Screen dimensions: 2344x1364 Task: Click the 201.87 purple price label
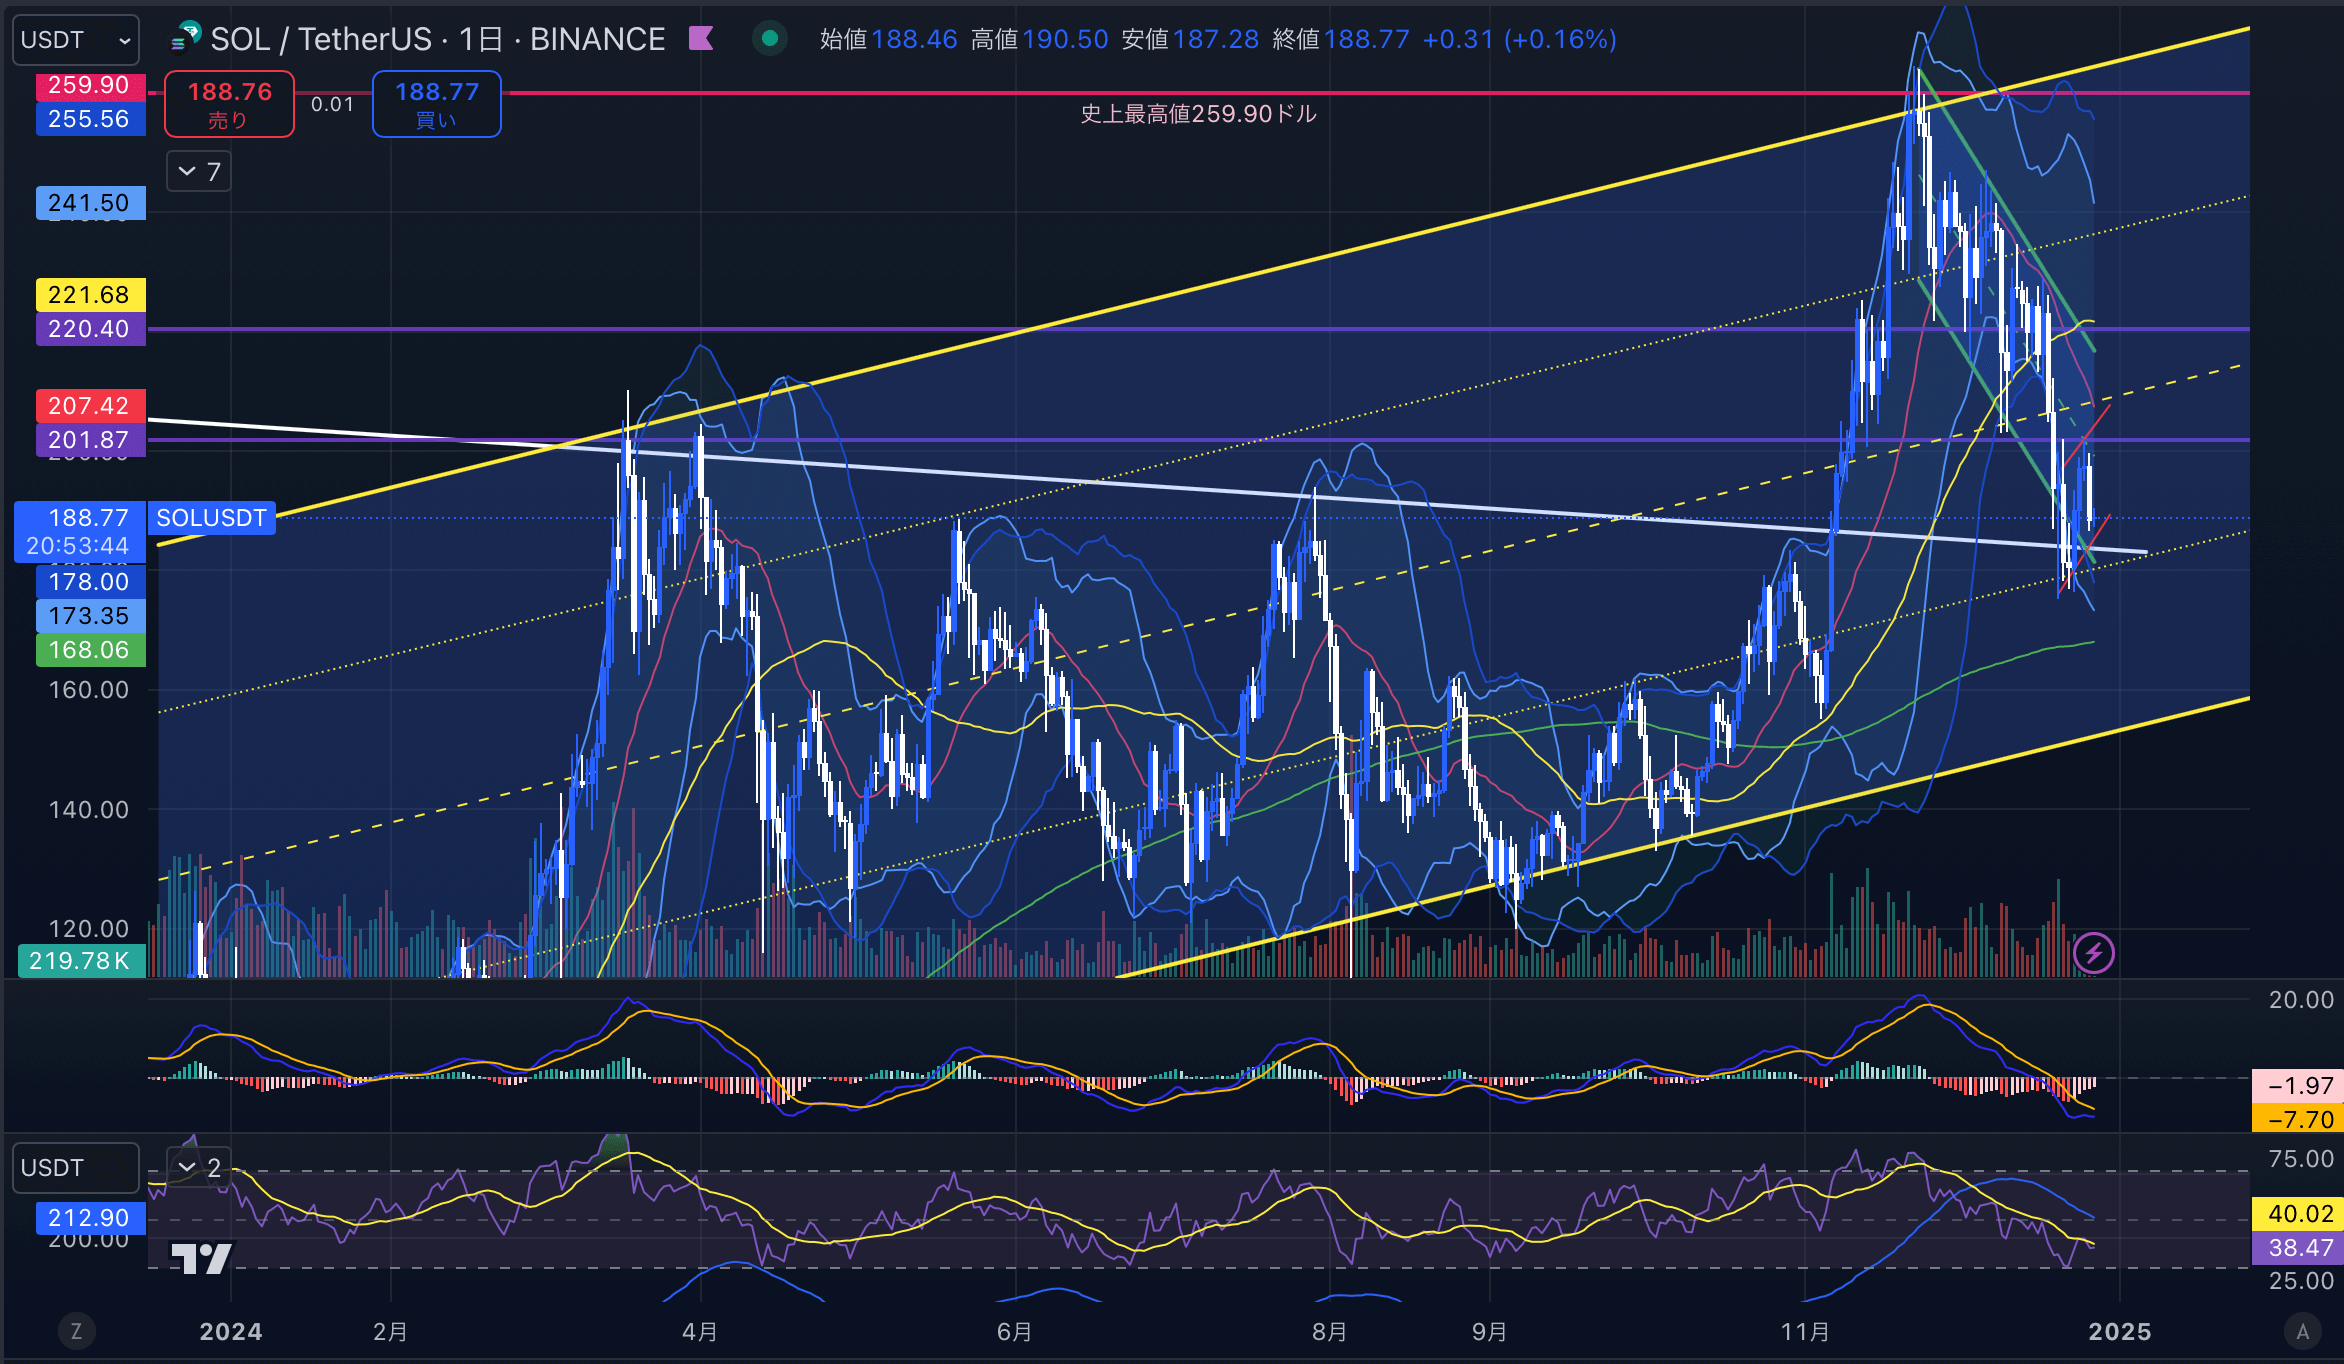pos(90,440)
